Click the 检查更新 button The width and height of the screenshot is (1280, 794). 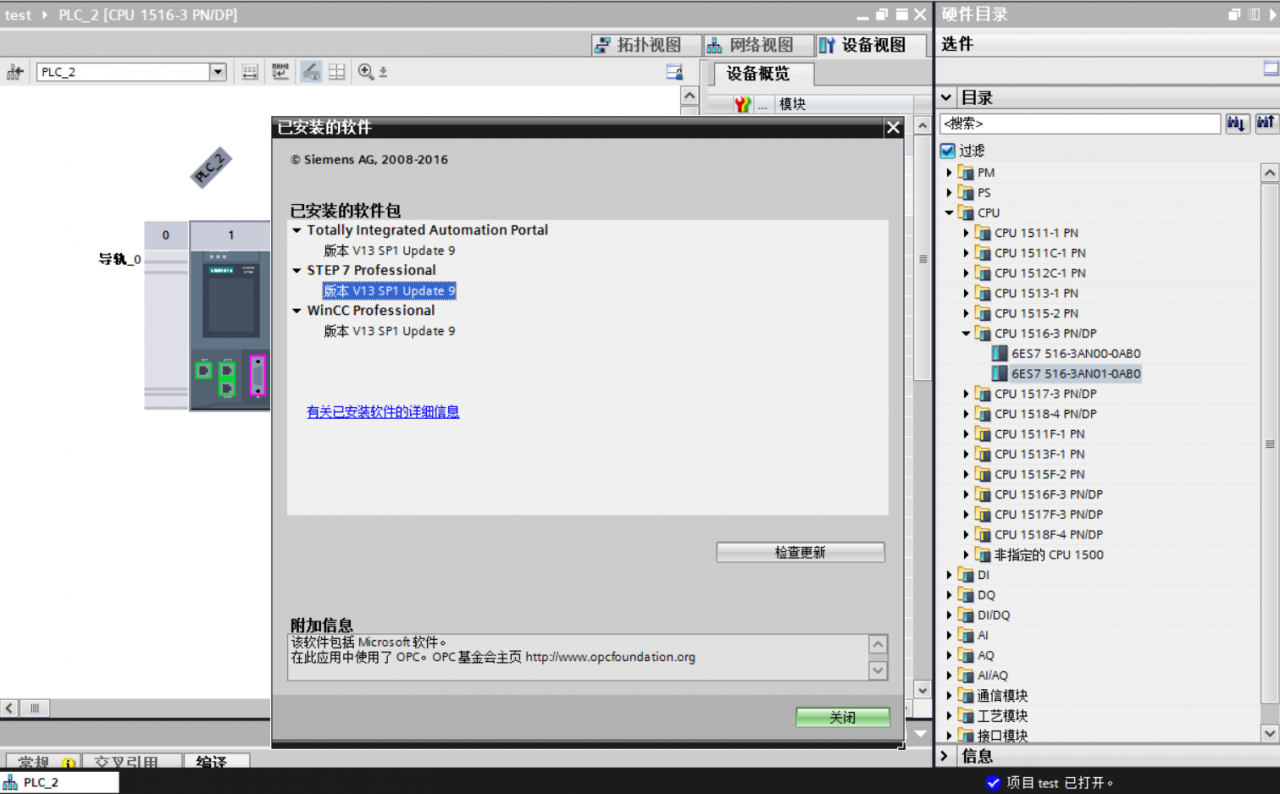800,552
